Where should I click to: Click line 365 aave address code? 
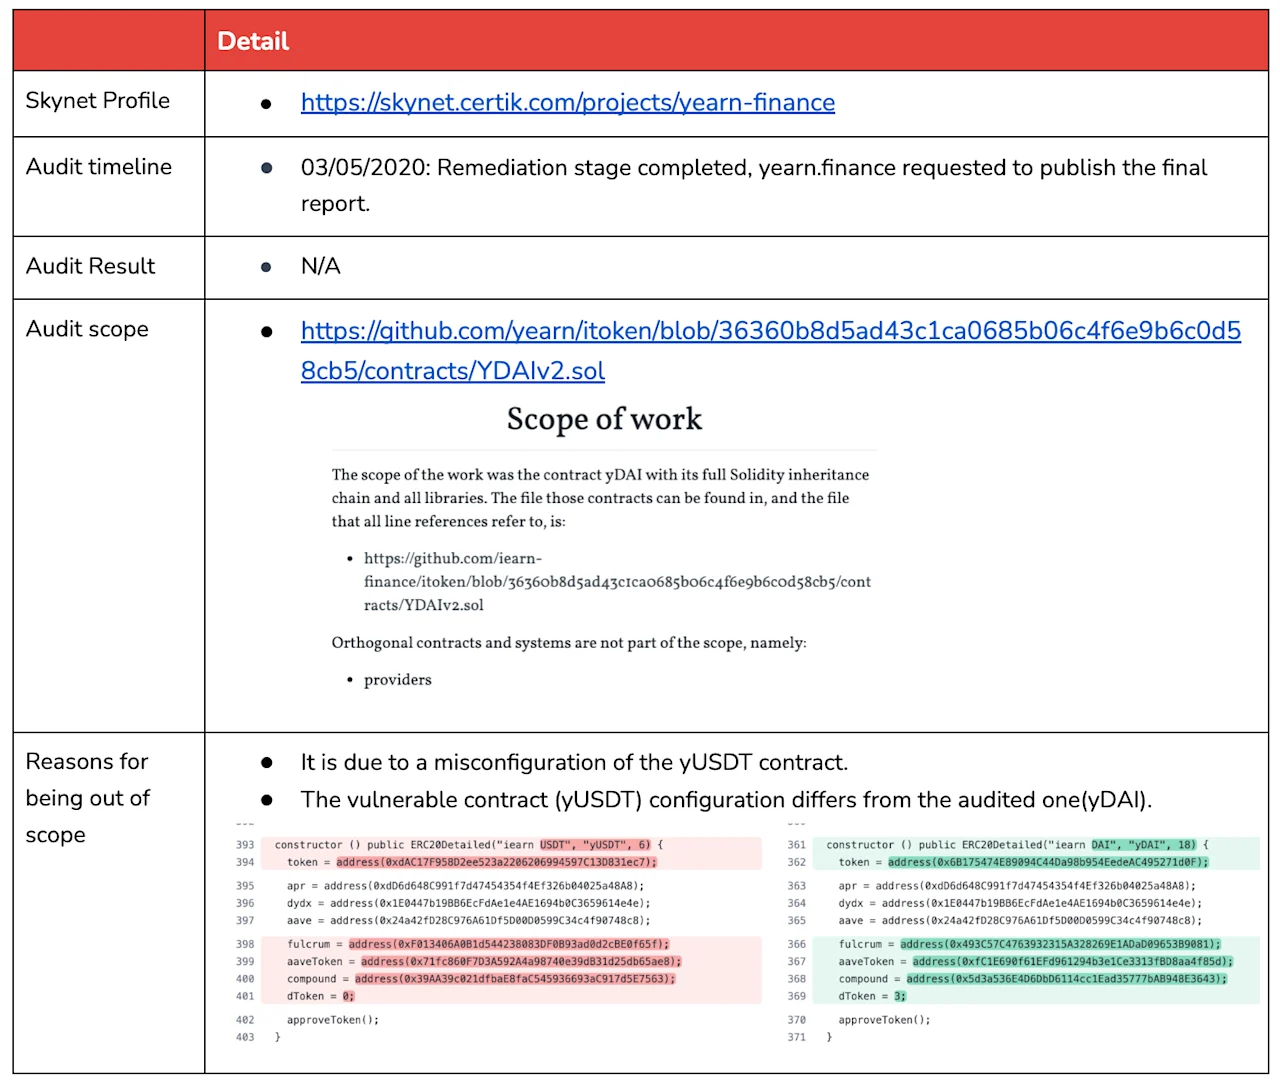[x=1021, y=920]
